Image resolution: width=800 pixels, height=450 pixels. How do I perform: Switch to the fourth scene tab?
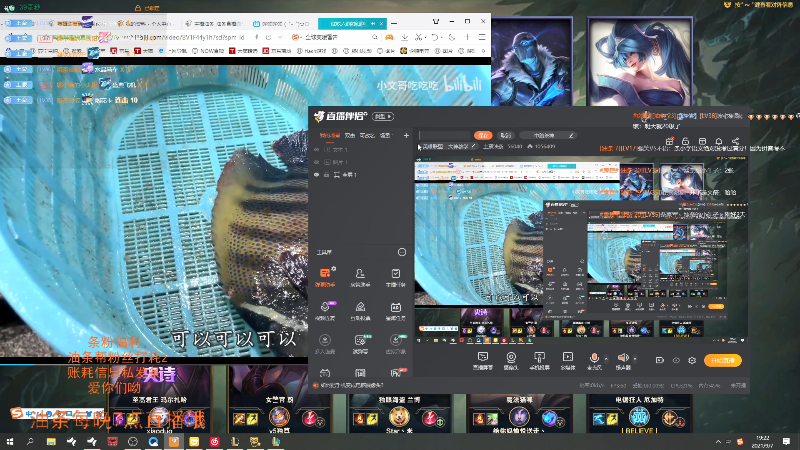point(385,135)
